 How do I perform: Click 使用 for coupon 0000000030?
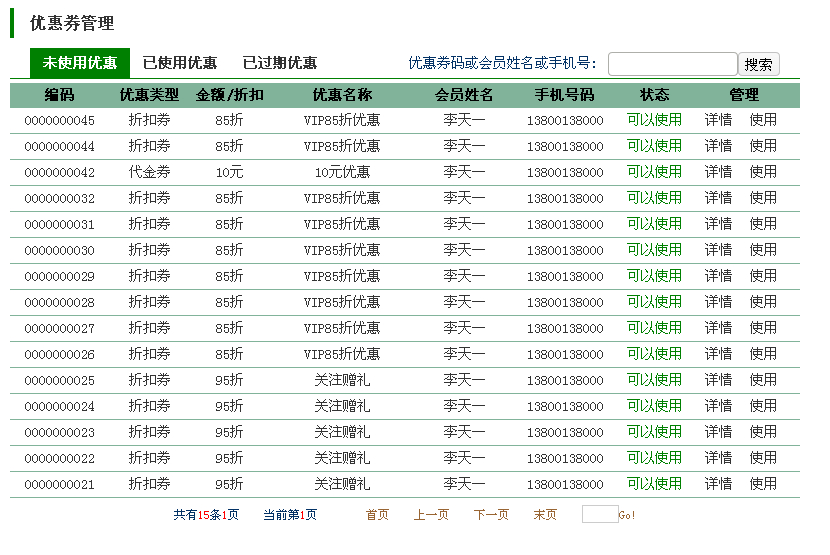coord(763,250)
